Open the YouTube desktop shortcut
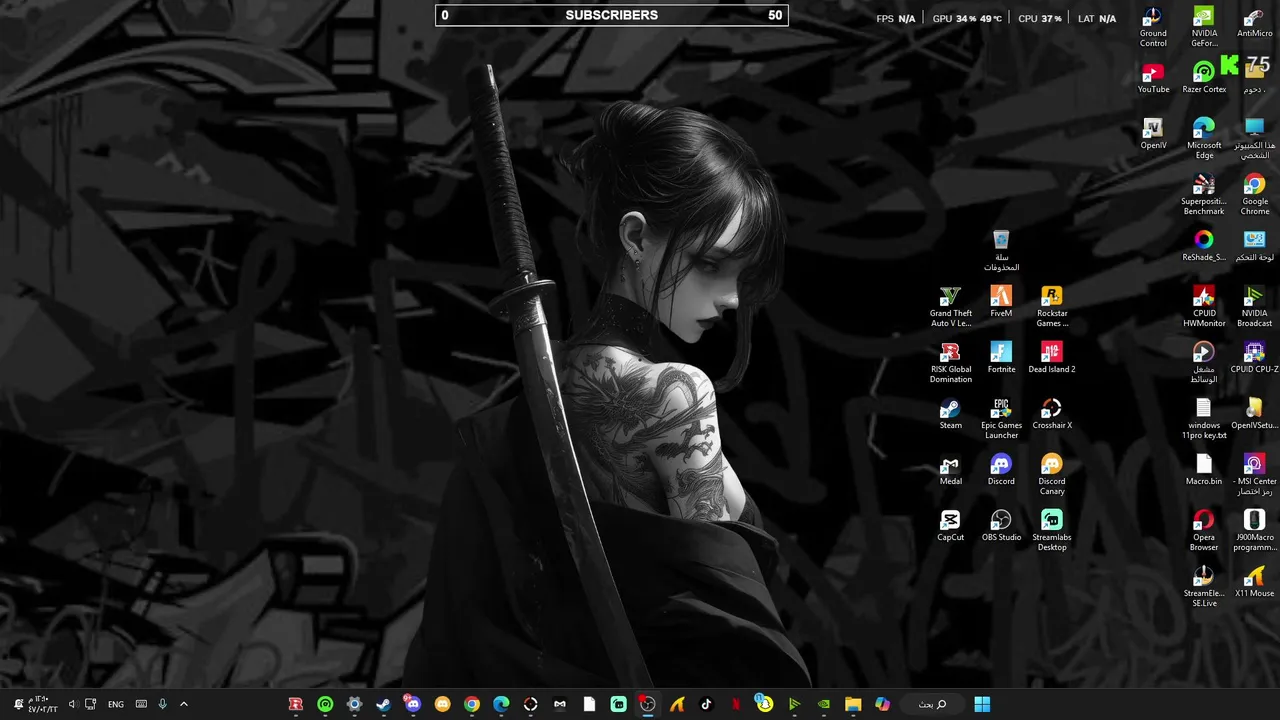This screenshot has width=1280, height=720. 1153,78
